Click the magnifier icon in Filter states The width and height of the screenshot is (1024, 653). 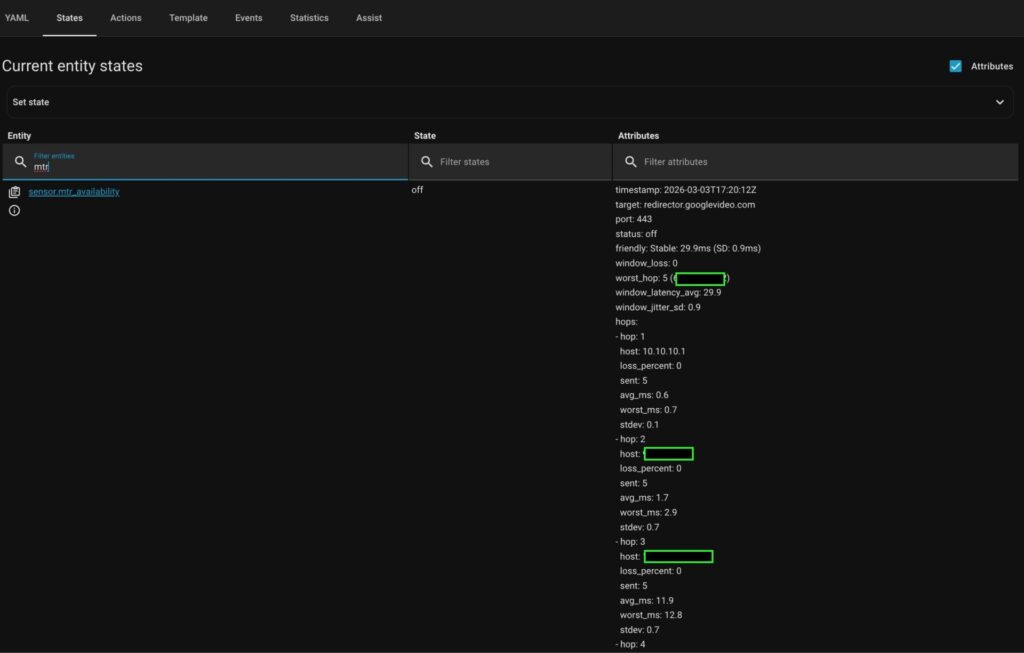[x=427, y=162]
